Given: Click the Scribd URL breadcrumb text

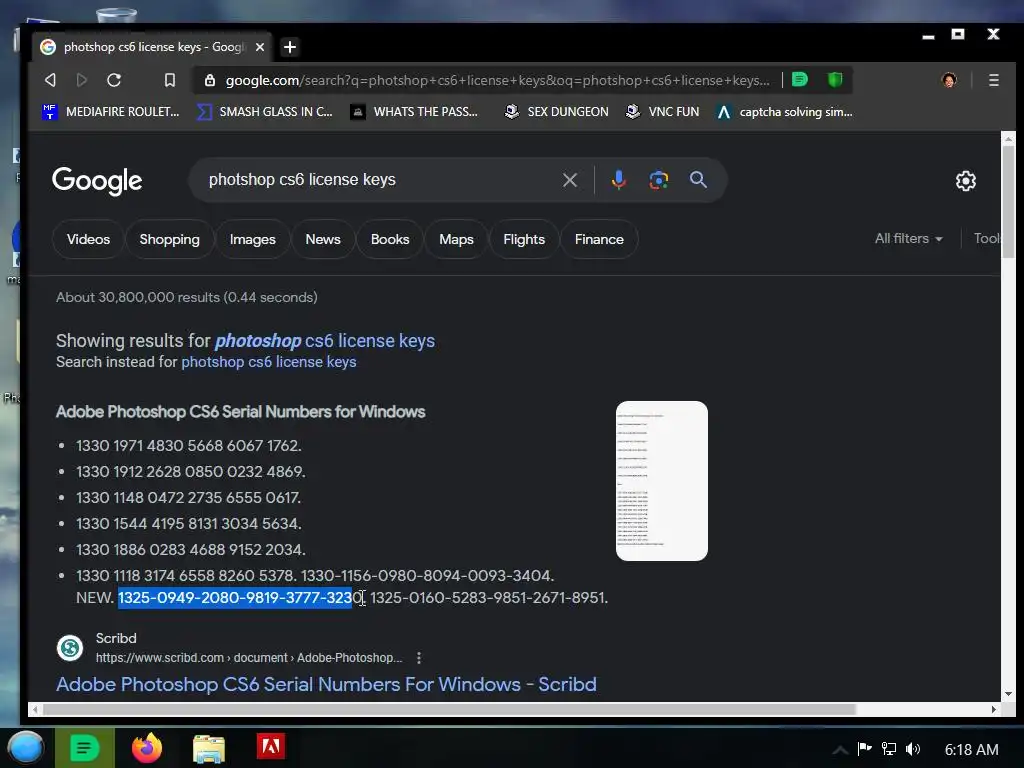Looking at the screenshot, I should click(249, 658).
